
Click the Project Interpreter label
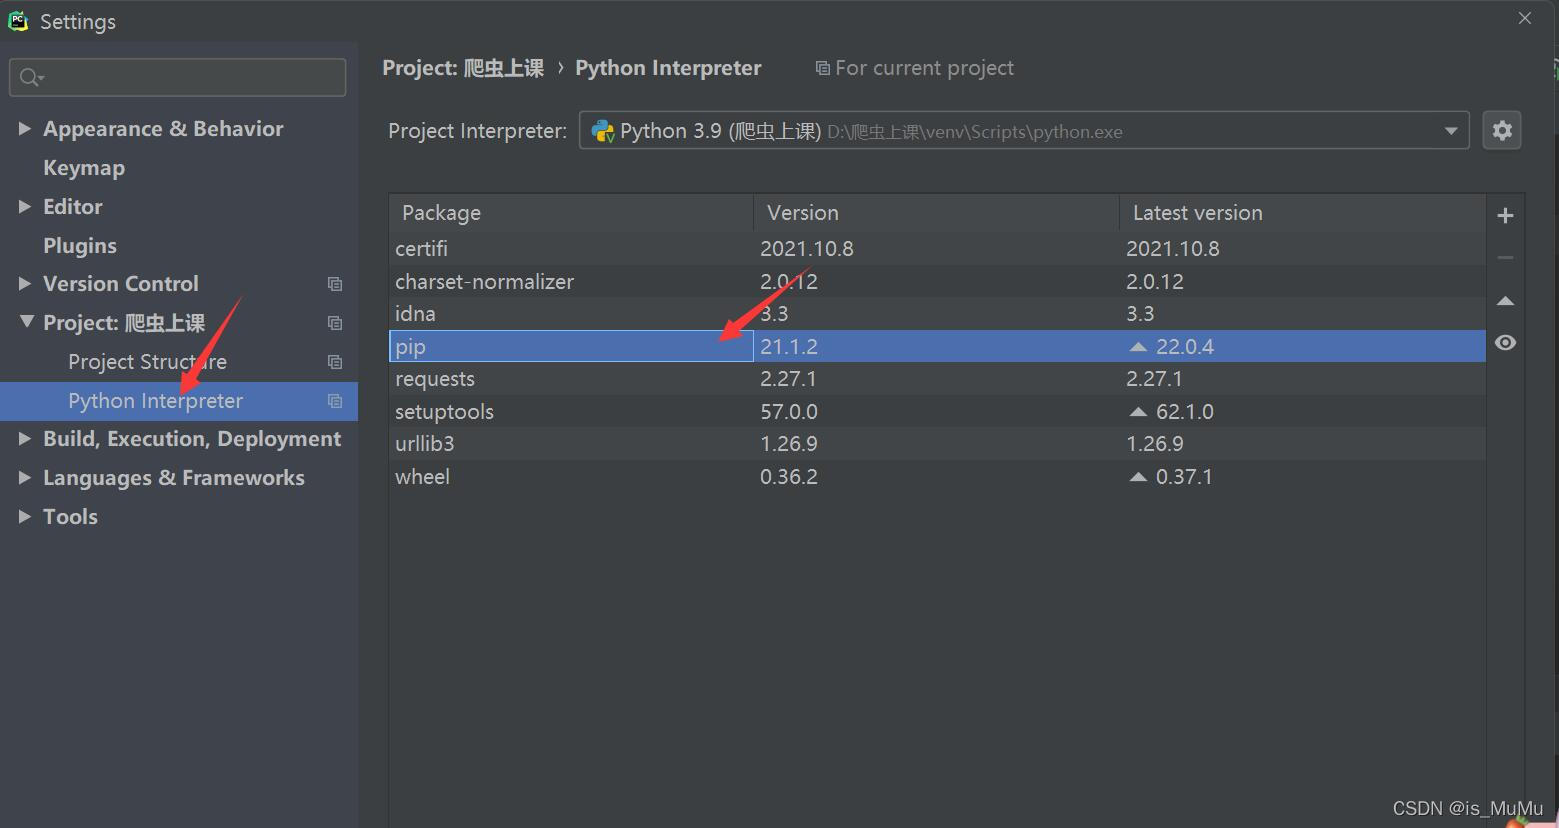478,131
